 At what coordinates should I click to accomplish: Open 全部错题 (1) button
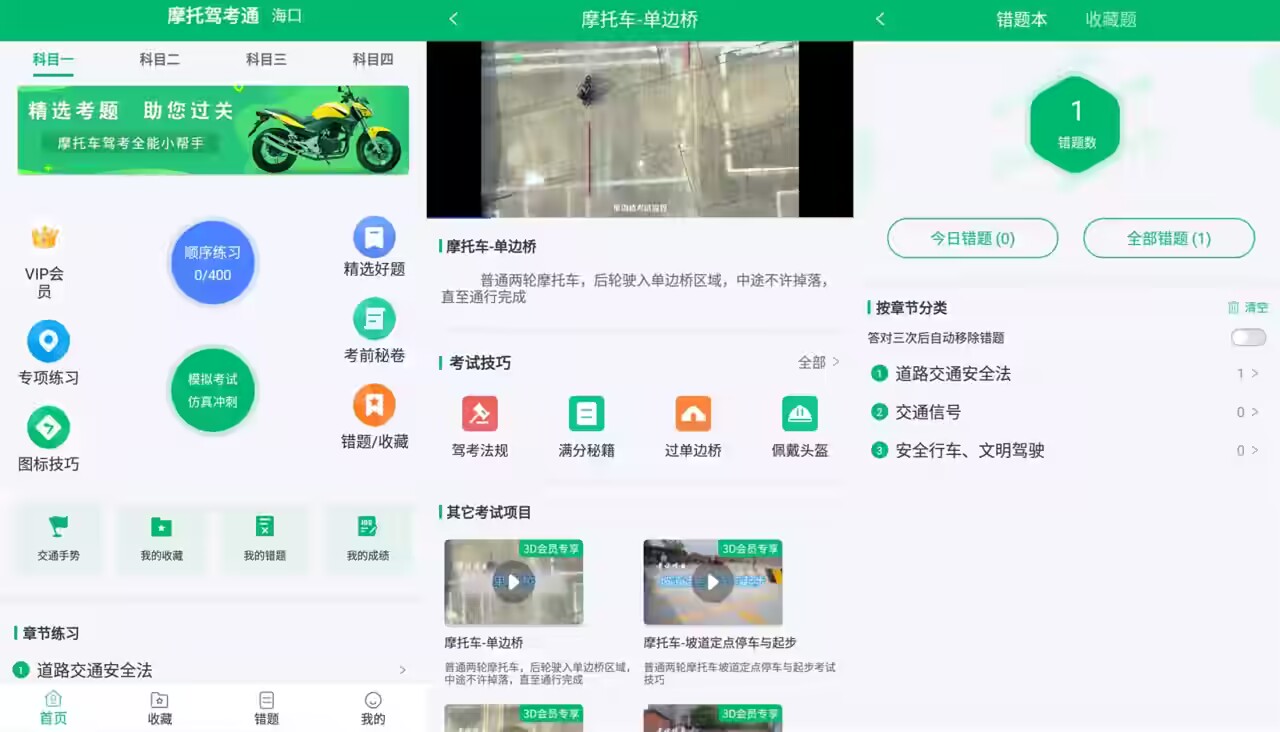(1169, 238)
